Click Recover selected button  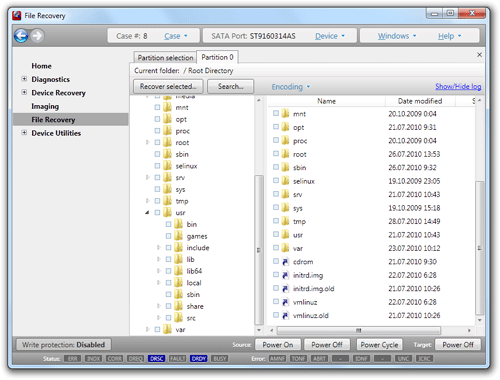point(168,87)
